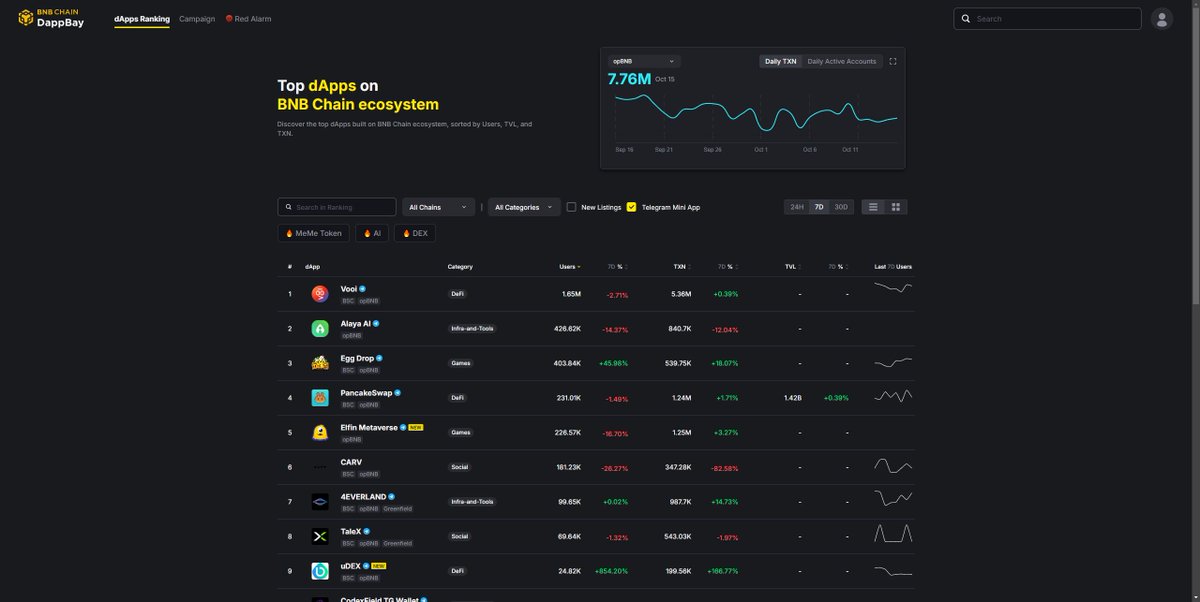Open the All Categories dropdown

pos(525,207)
